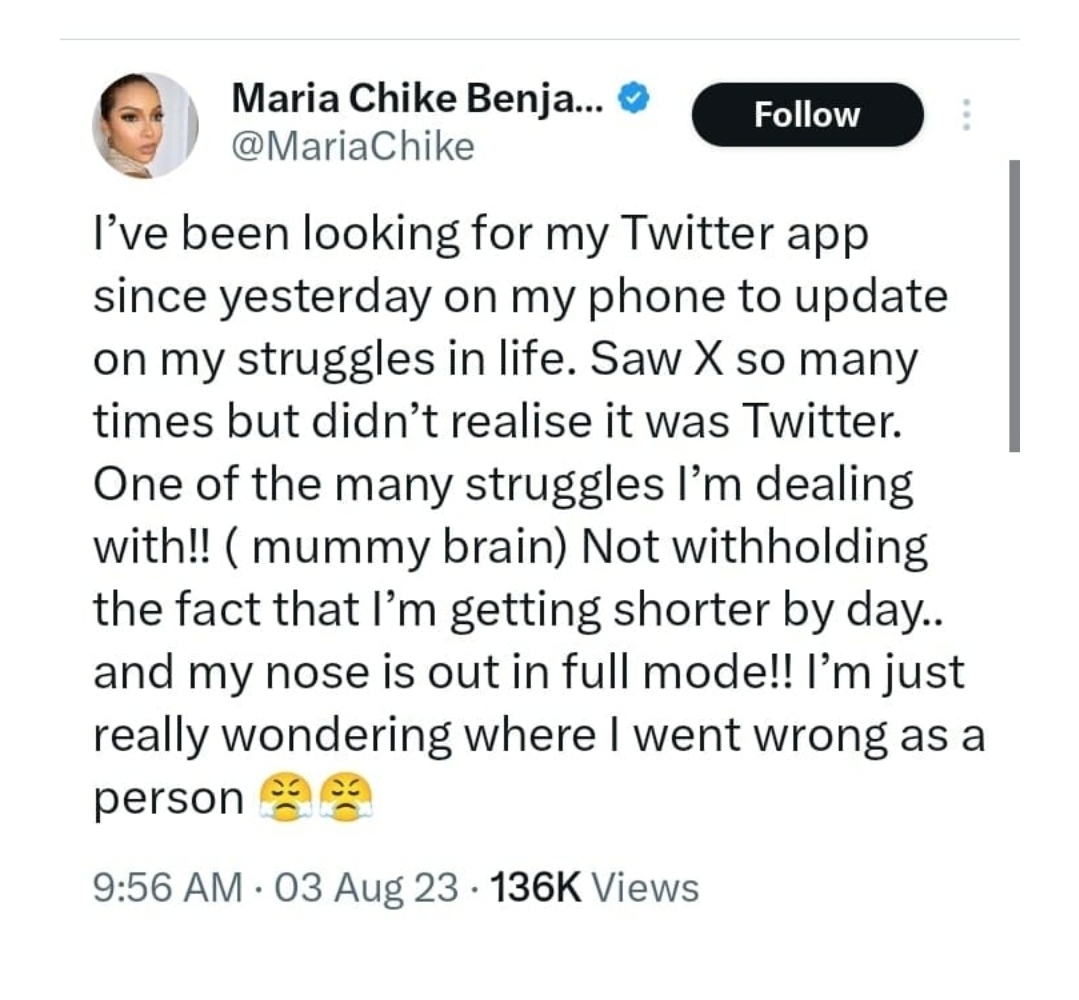Click the second steaming-face emoji
This screenshot has width=1079, height=1000.
coord(346,798)
